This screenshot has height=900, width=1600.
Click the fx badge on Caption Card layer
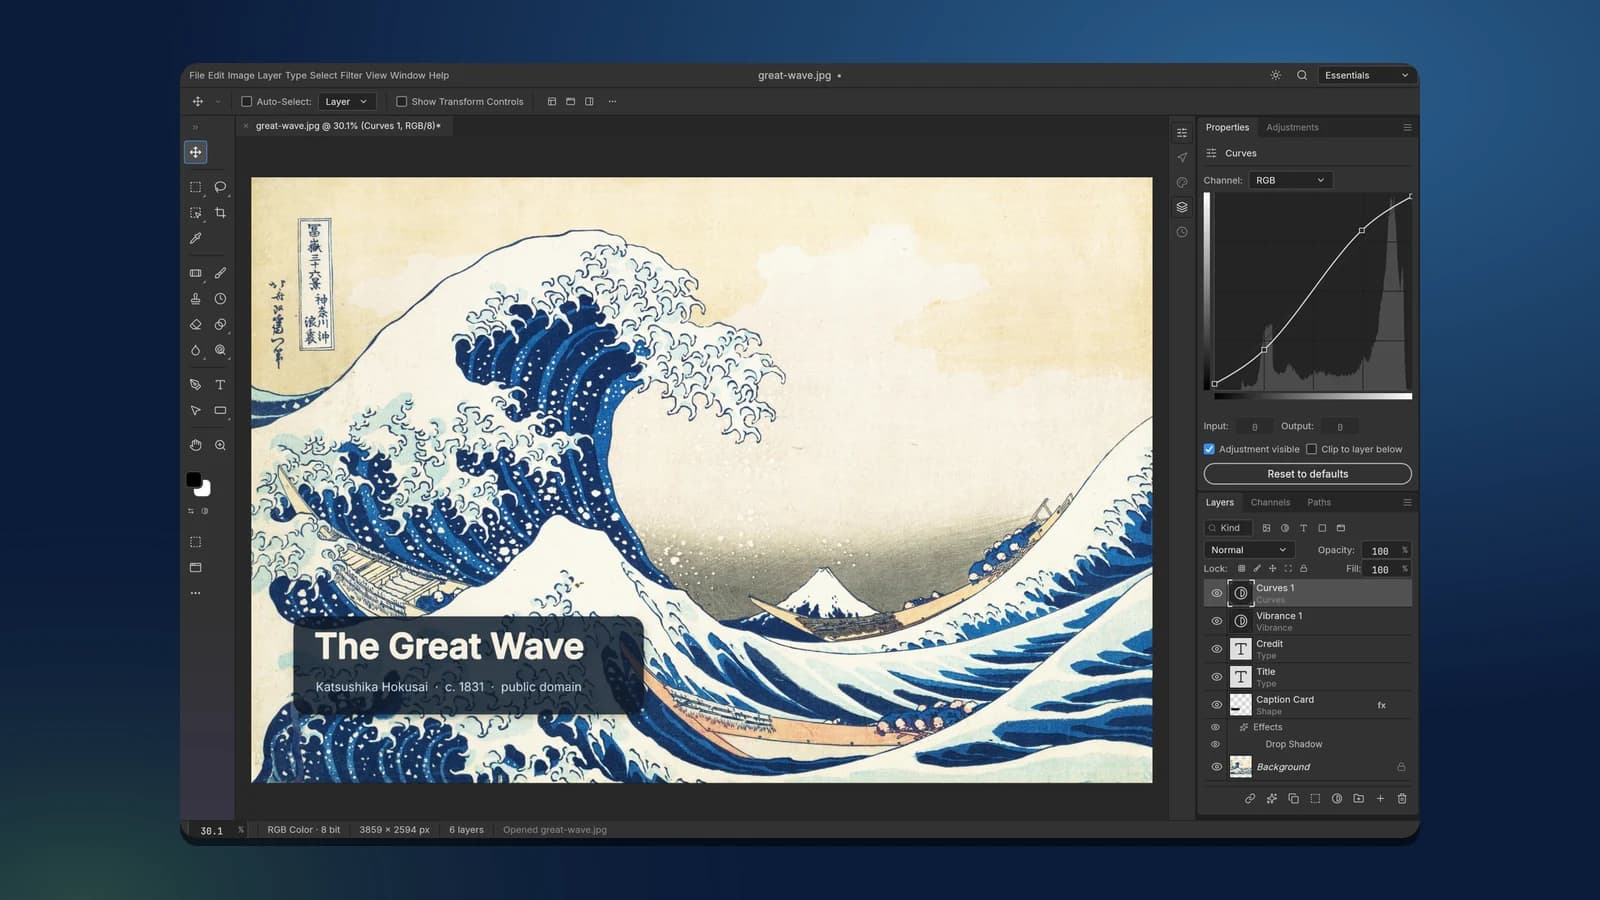(x=1381, y=705)
